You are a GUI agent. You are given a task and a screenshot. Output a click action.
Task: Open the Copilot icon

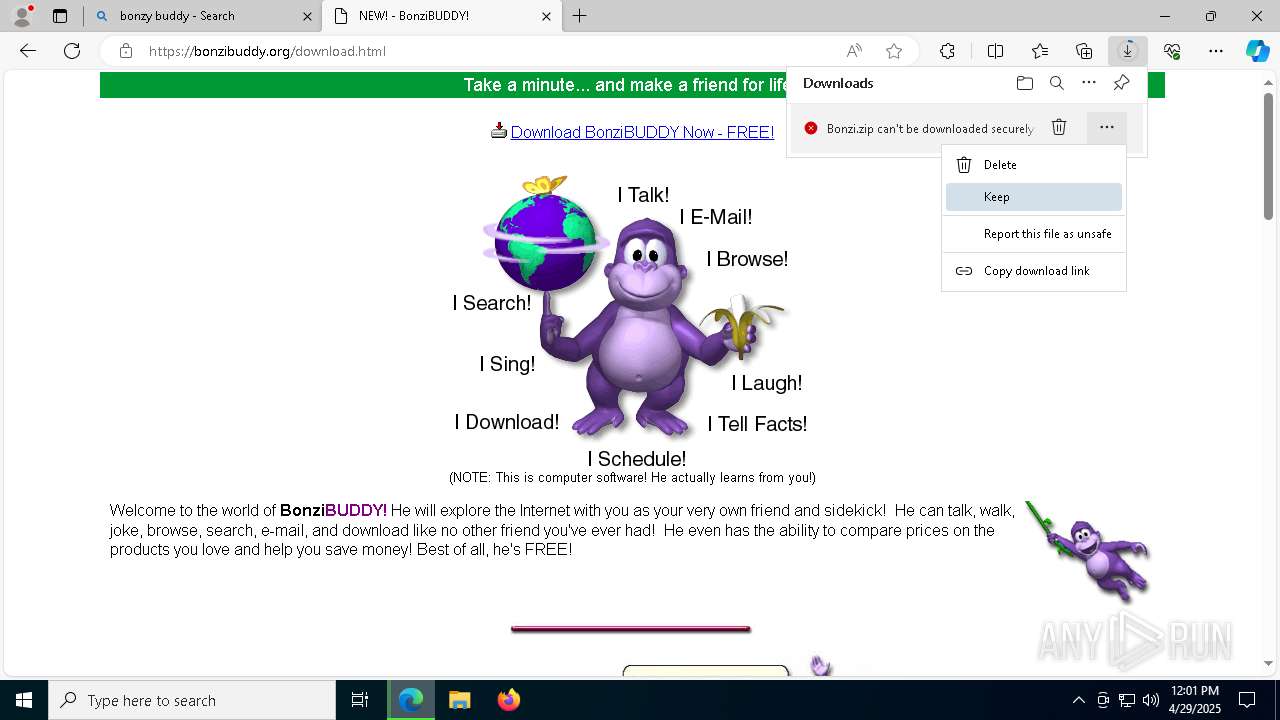coord(1257,51)
